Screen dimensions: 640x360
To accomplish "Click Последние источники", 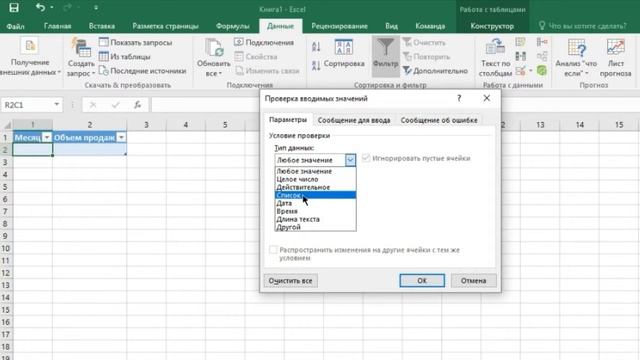I will coord(142,71).
